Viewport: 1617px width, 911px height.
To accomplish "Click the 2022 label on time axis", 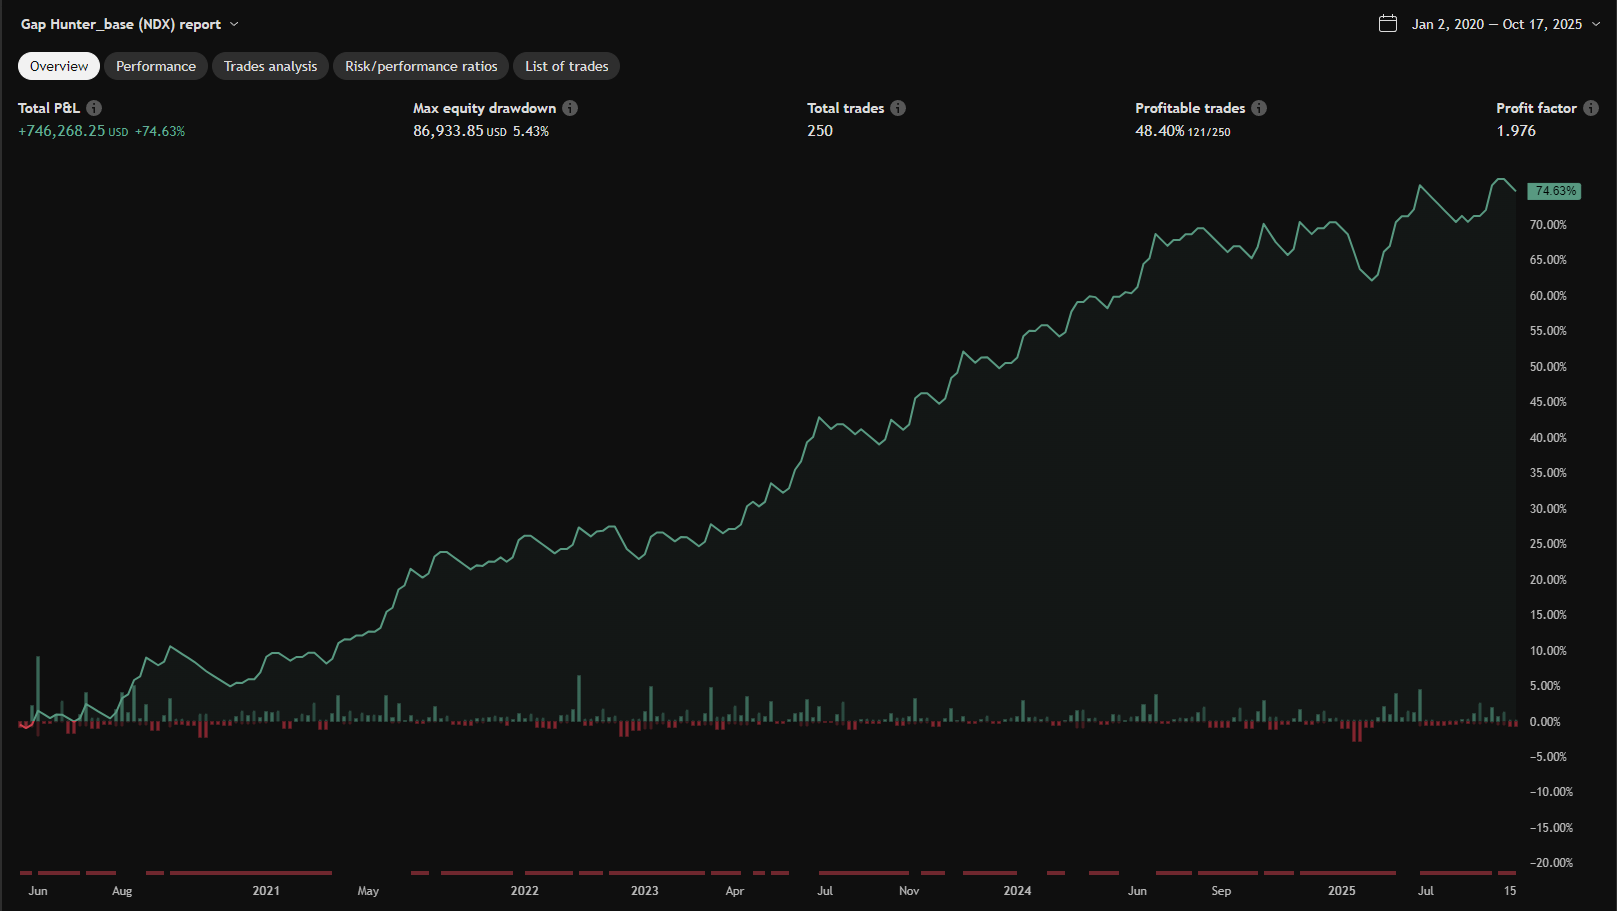I will (x=524, y=891).
